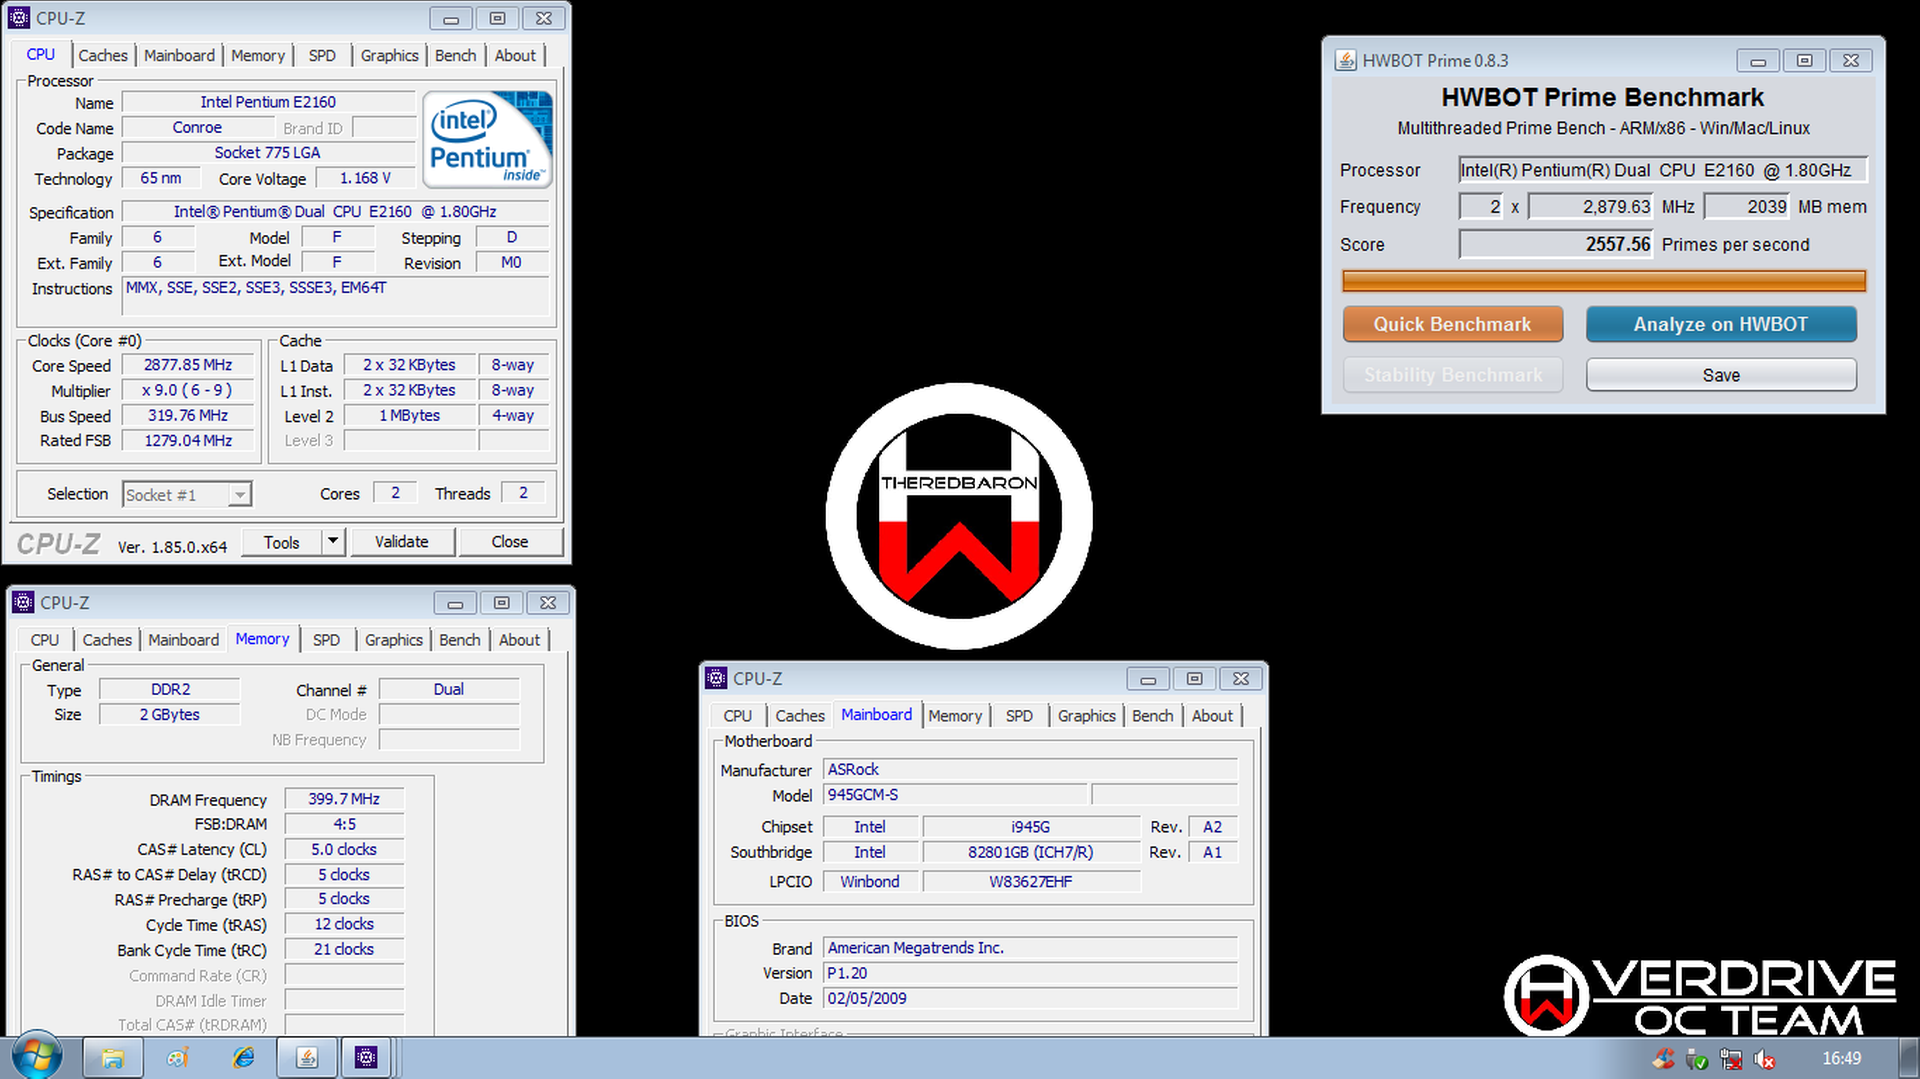This screenshot has height=1079, width=1920.
Task: Open Bench tab in the top-left CPU-Z window
Action: pyautogui.click(x=455, y=56)
